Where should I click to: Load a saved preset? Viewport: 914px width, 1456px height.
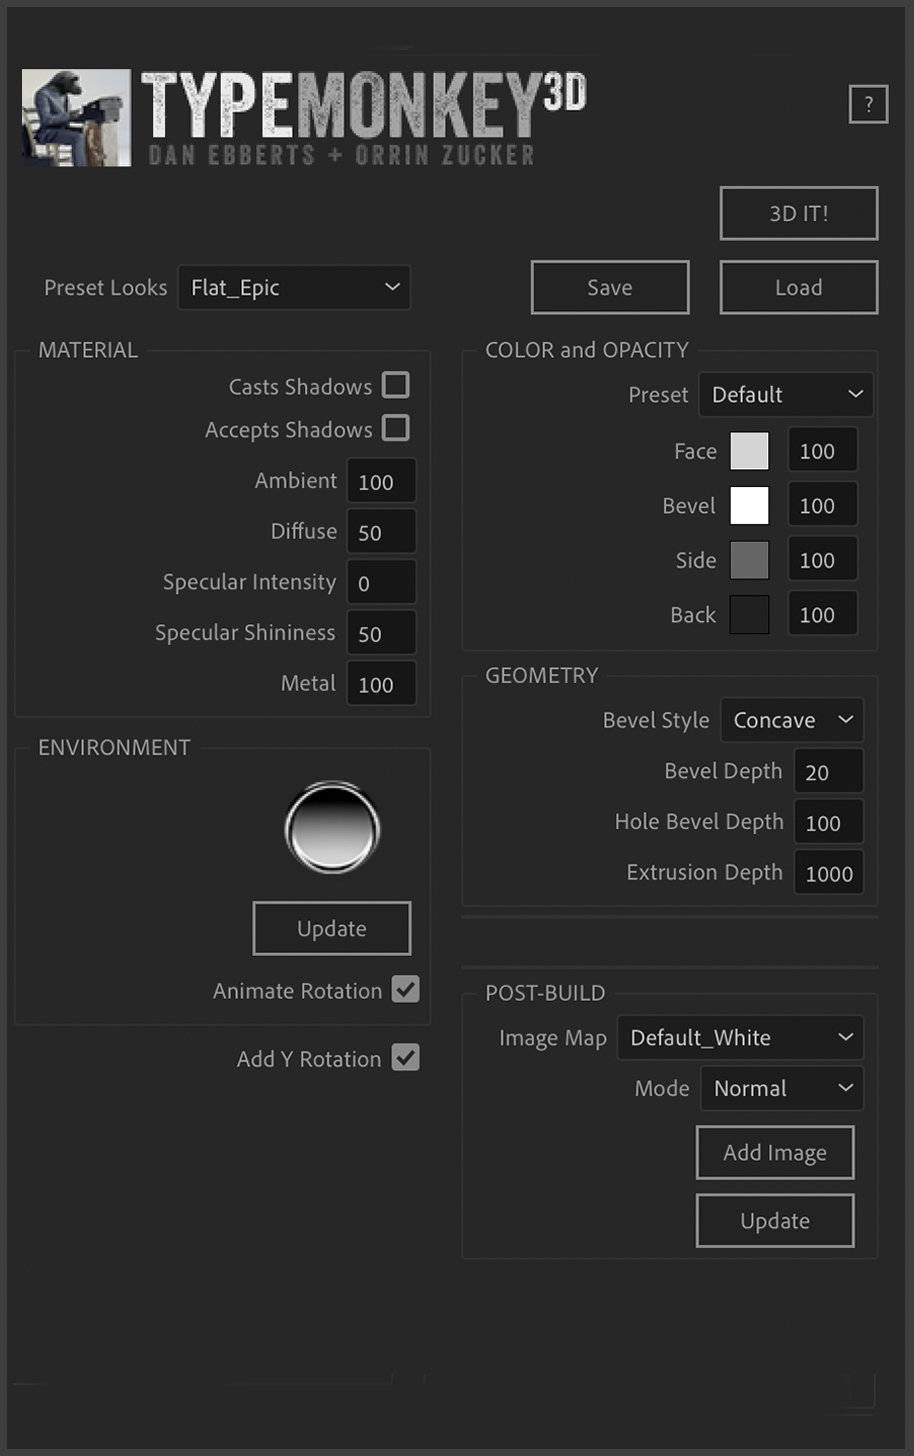pos(798,287)
